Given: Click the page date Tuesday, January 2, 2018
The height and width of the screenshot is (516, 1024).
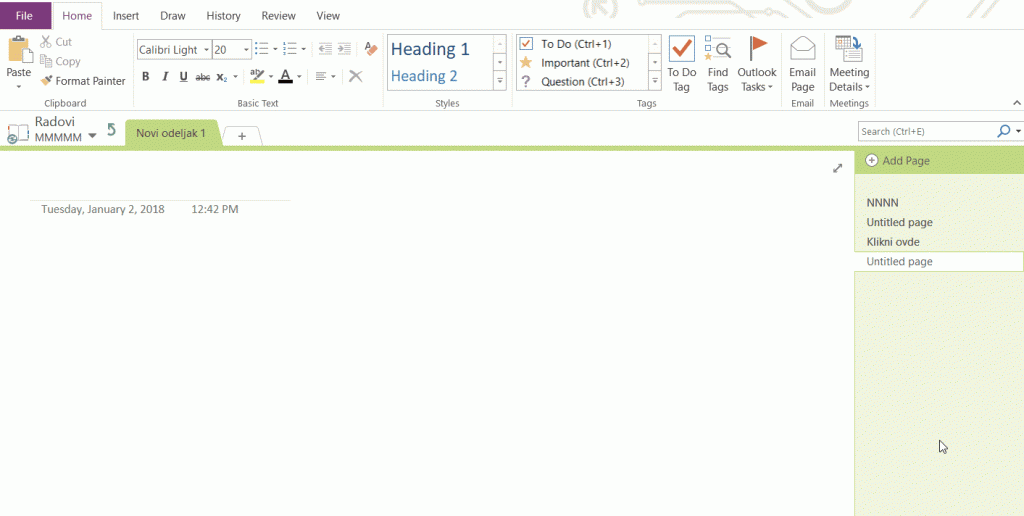Looking at the screenshot, I should 103,210.
